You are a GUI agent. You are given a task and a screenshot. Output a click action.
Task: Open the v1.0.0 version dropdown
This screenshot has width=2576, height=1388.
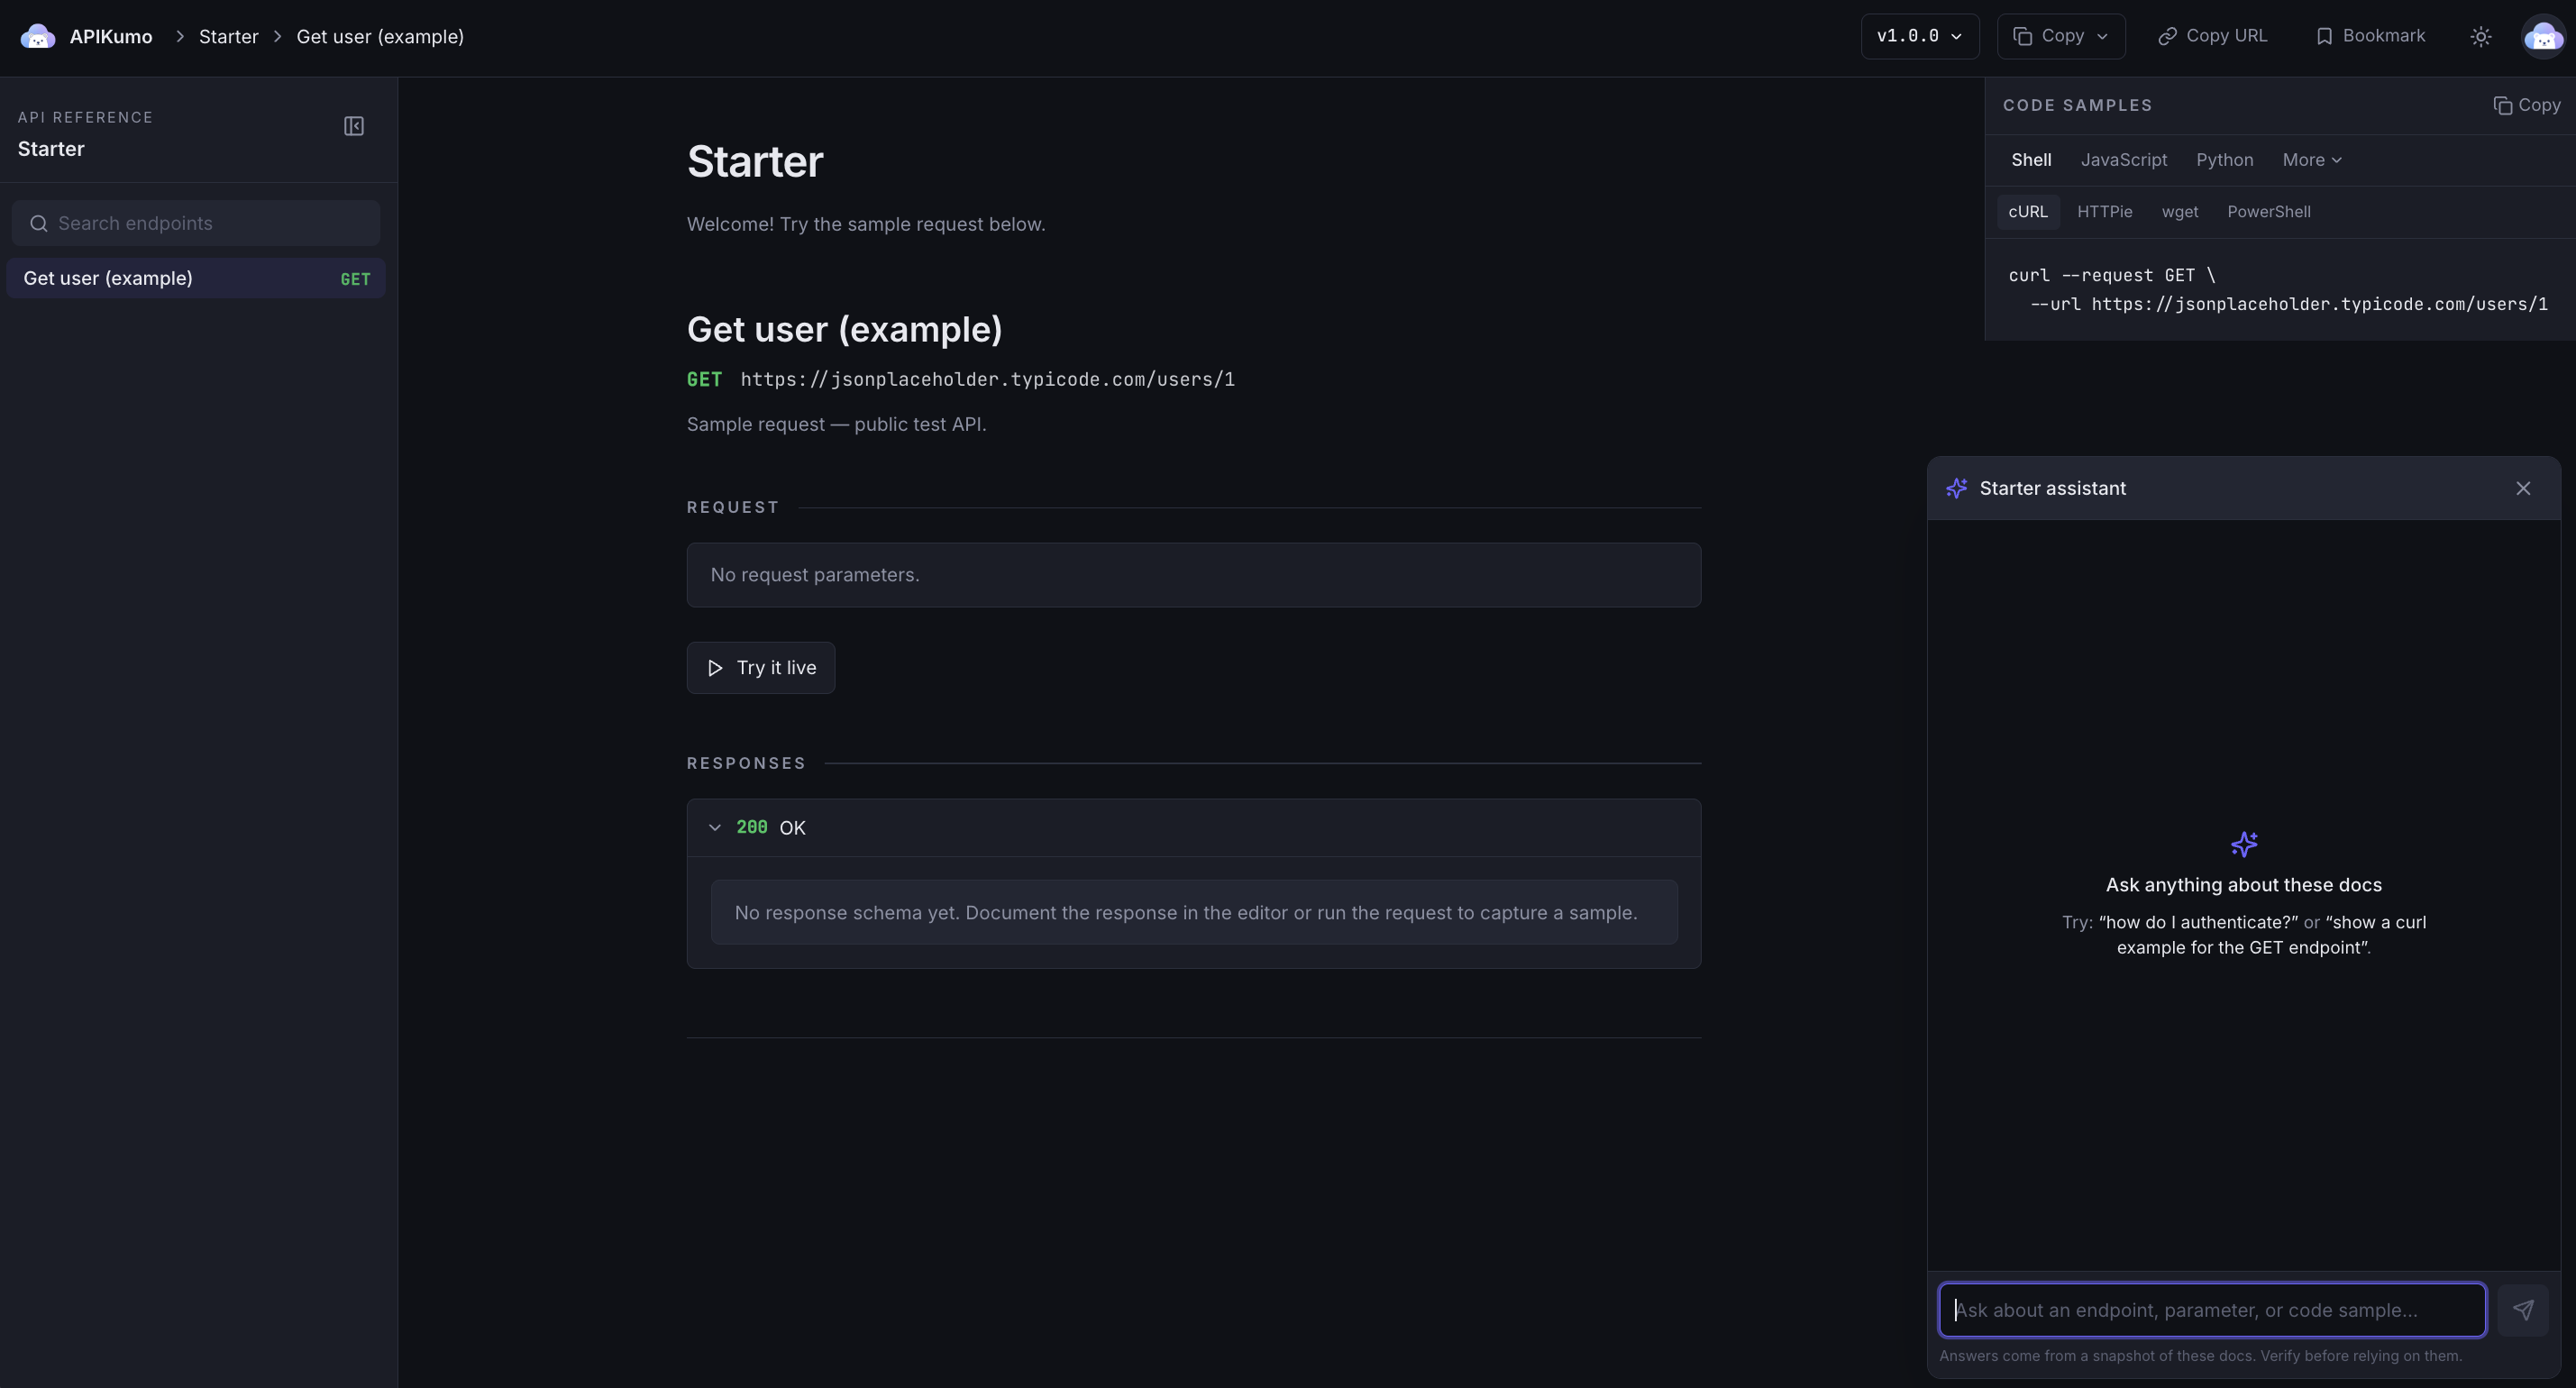point(1920,36)
